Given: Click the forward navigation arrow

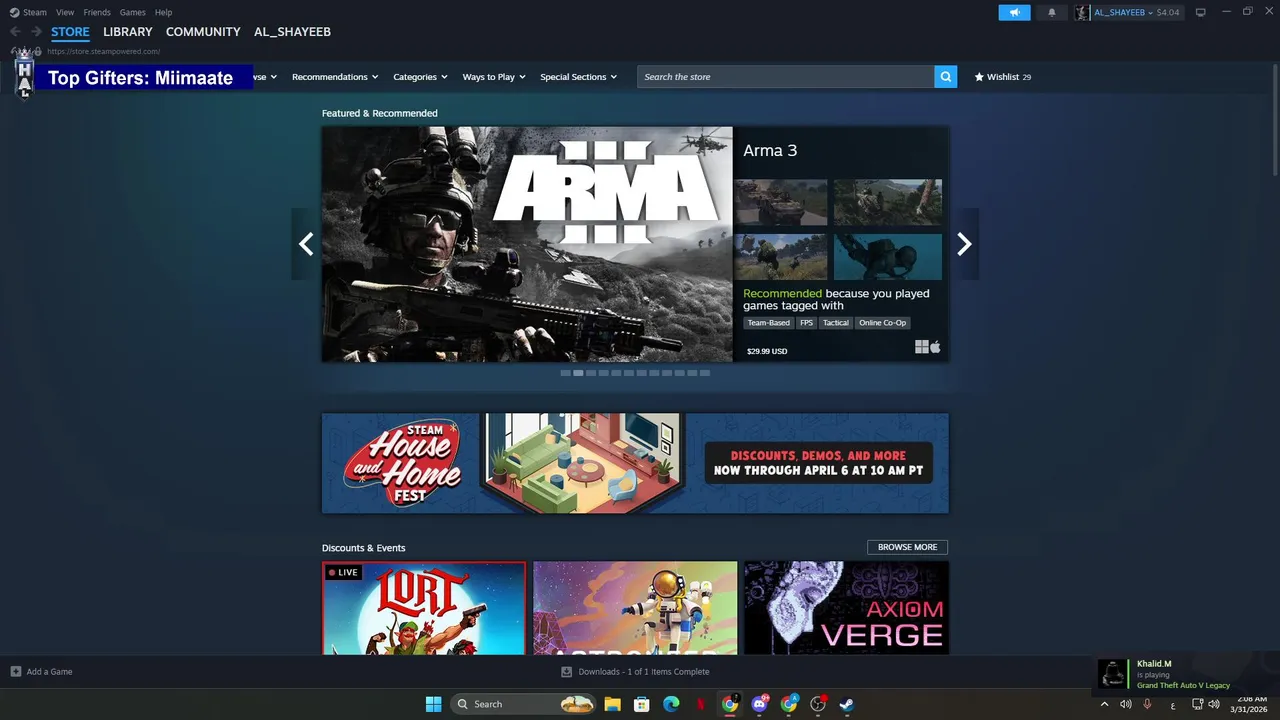Looking at the screenshot, I should [x=36, y=32].
